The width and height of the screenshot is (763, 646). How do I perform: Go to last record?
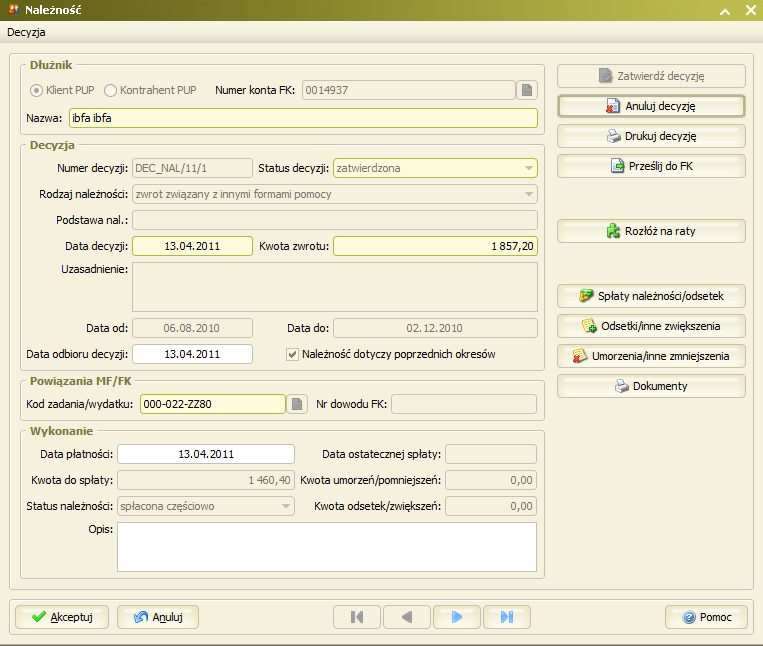coord(507,617)
